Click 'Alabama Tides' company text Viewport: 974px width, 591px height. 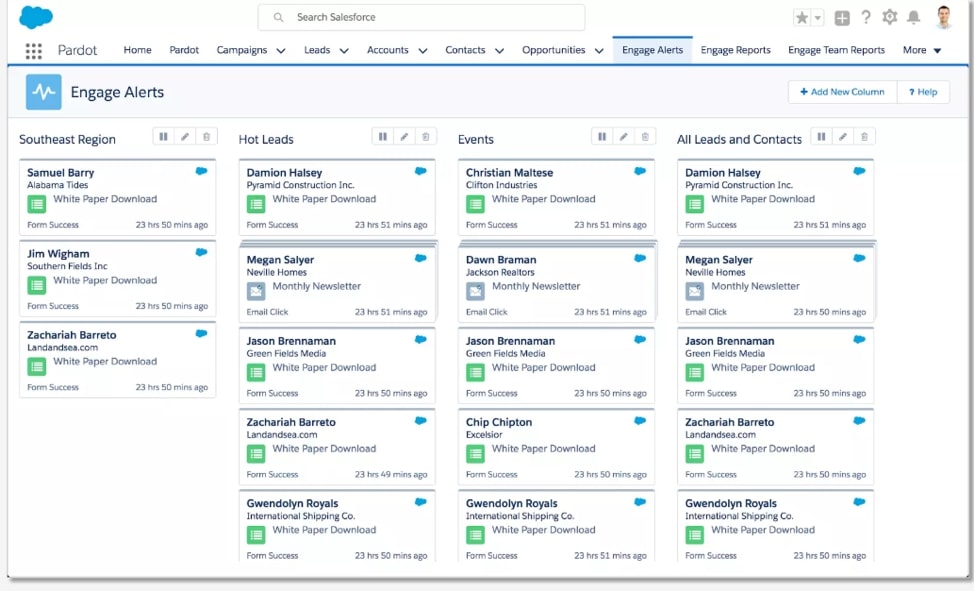(57, 185)
